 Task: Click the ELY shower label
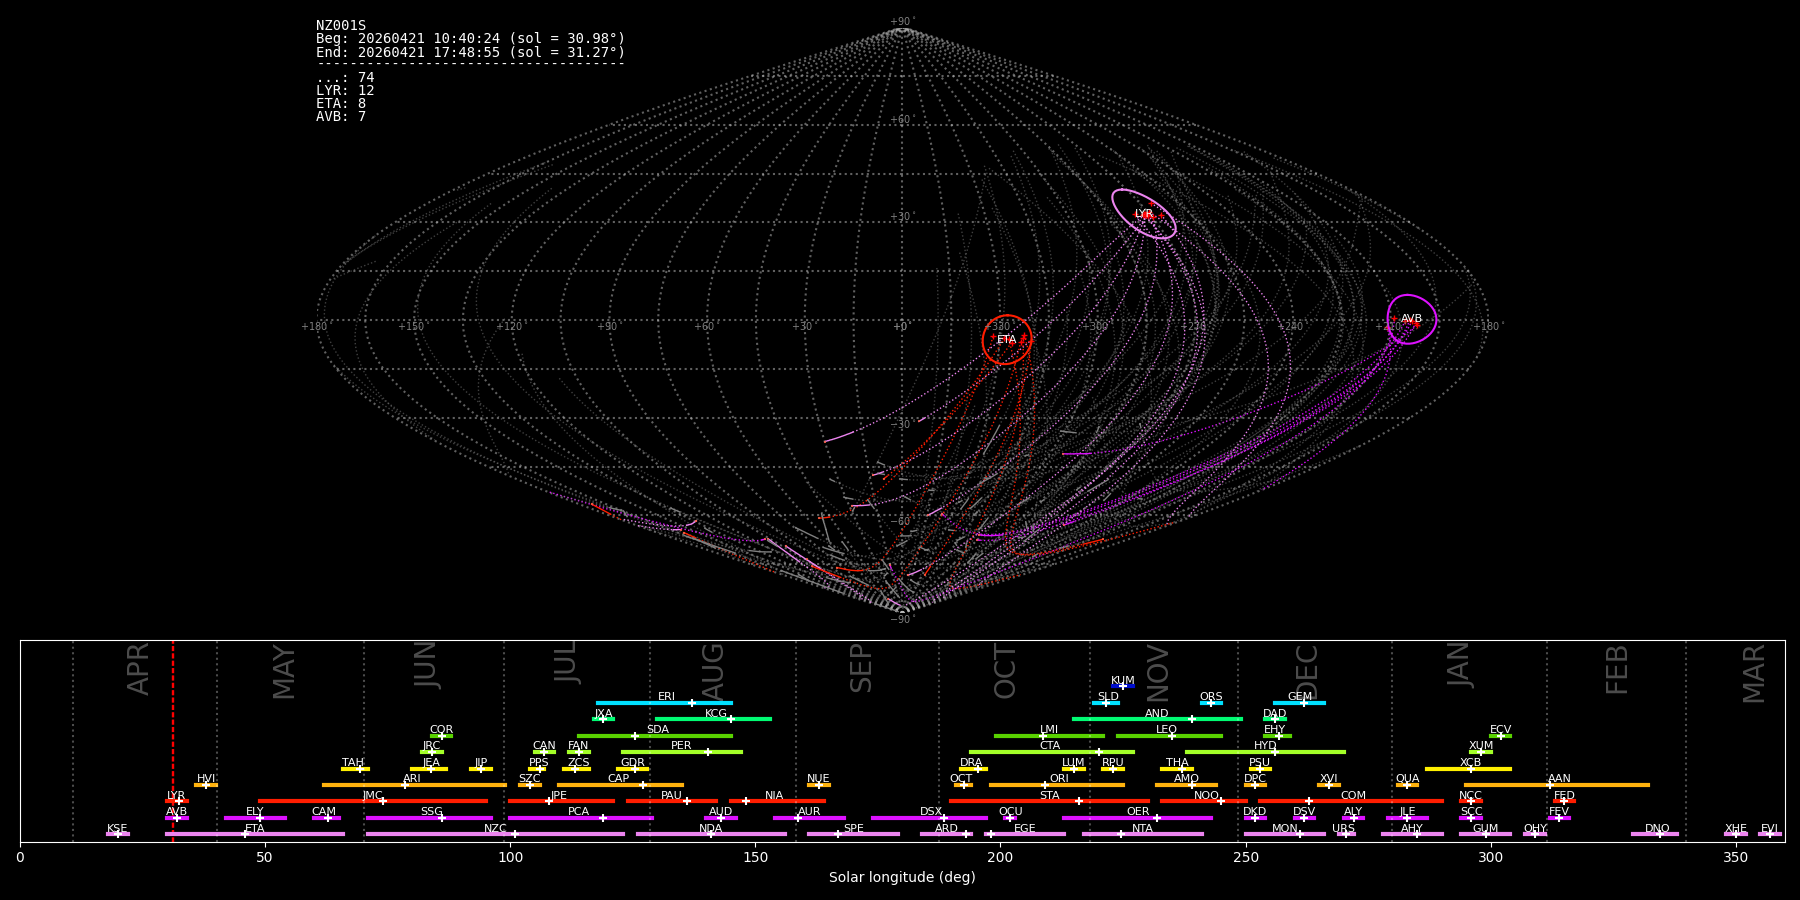[x=255, y=812]
